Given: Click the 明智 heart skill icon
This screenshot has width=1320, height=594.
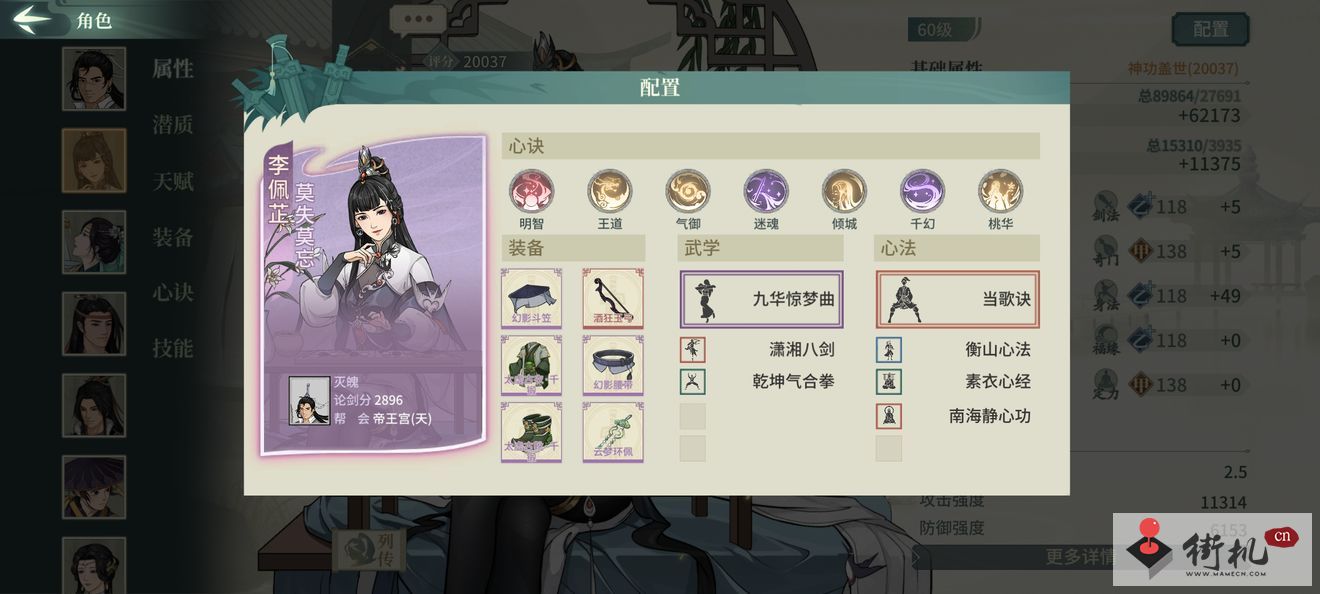Looking at the screenshot, I should (x=532, y=191).
